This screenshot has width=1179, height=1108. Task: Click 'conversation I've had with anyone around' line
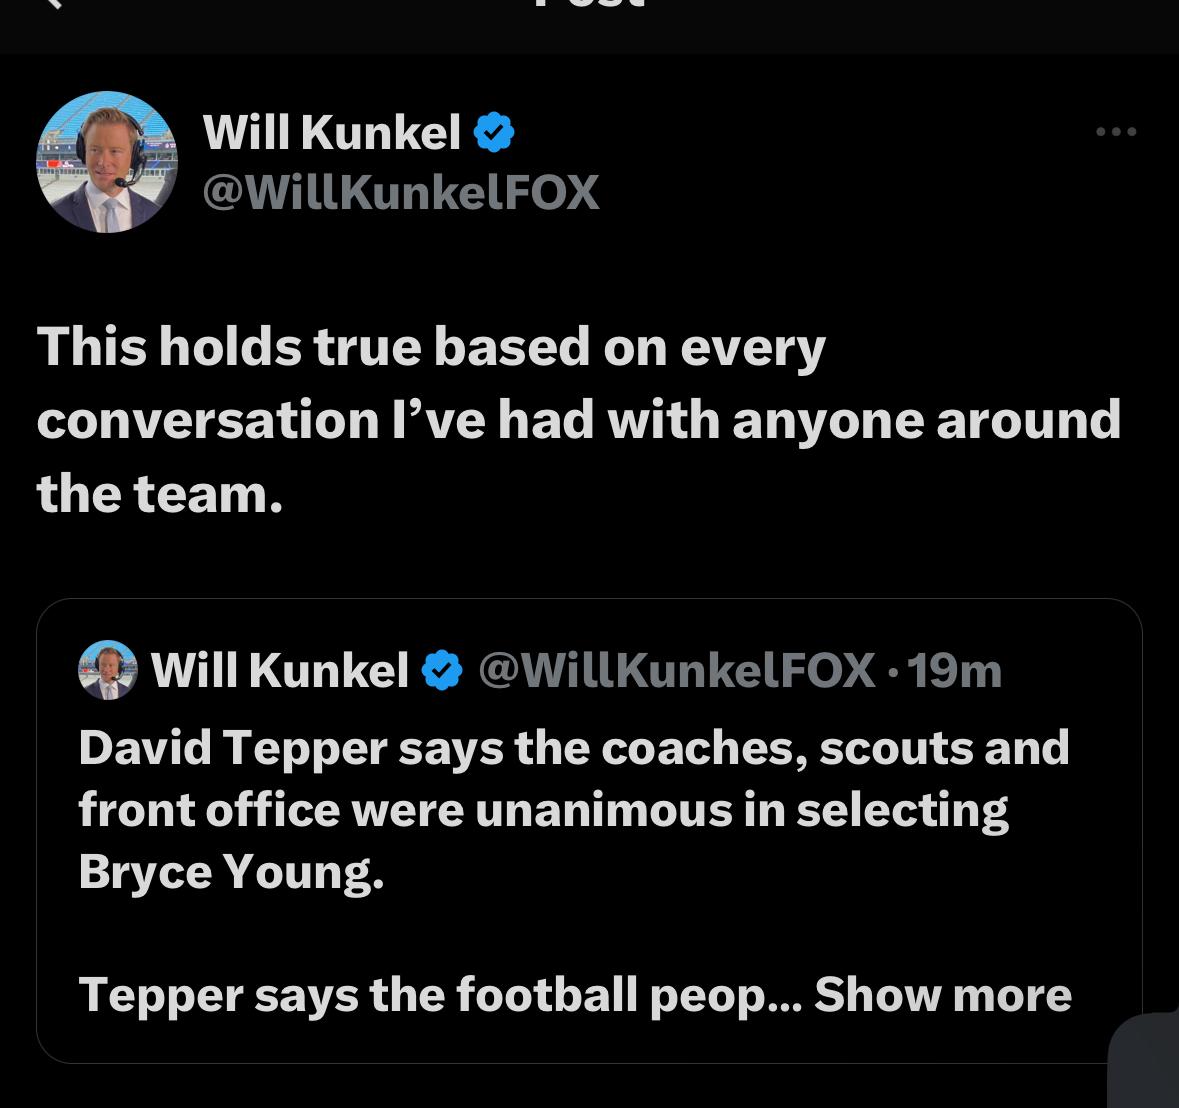click(x=578, y=420)
